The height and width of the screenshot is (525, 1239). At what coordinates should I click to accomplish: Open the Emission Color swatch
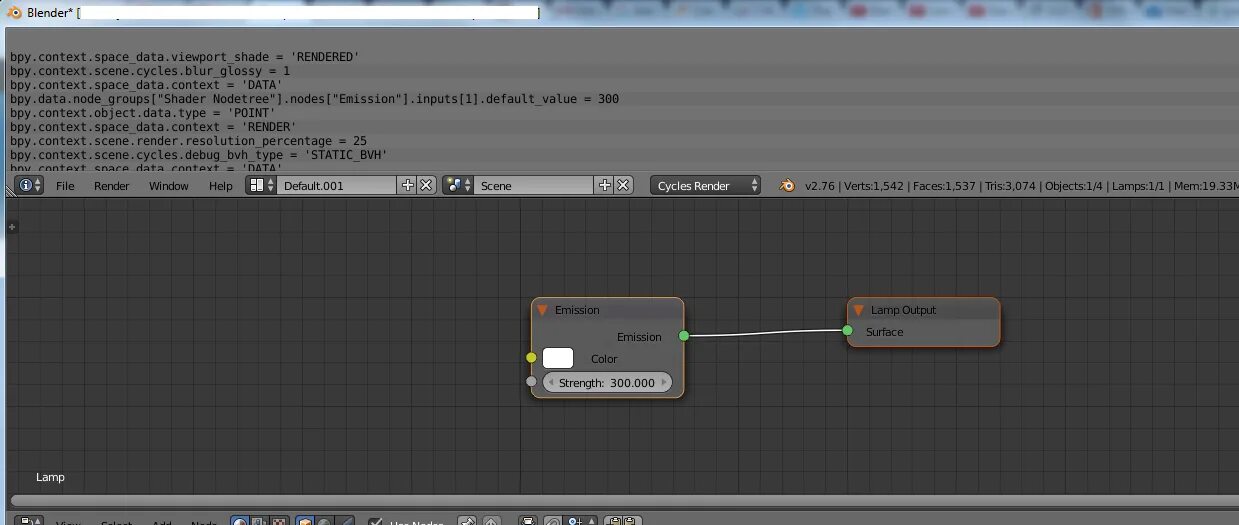point(558,358)
